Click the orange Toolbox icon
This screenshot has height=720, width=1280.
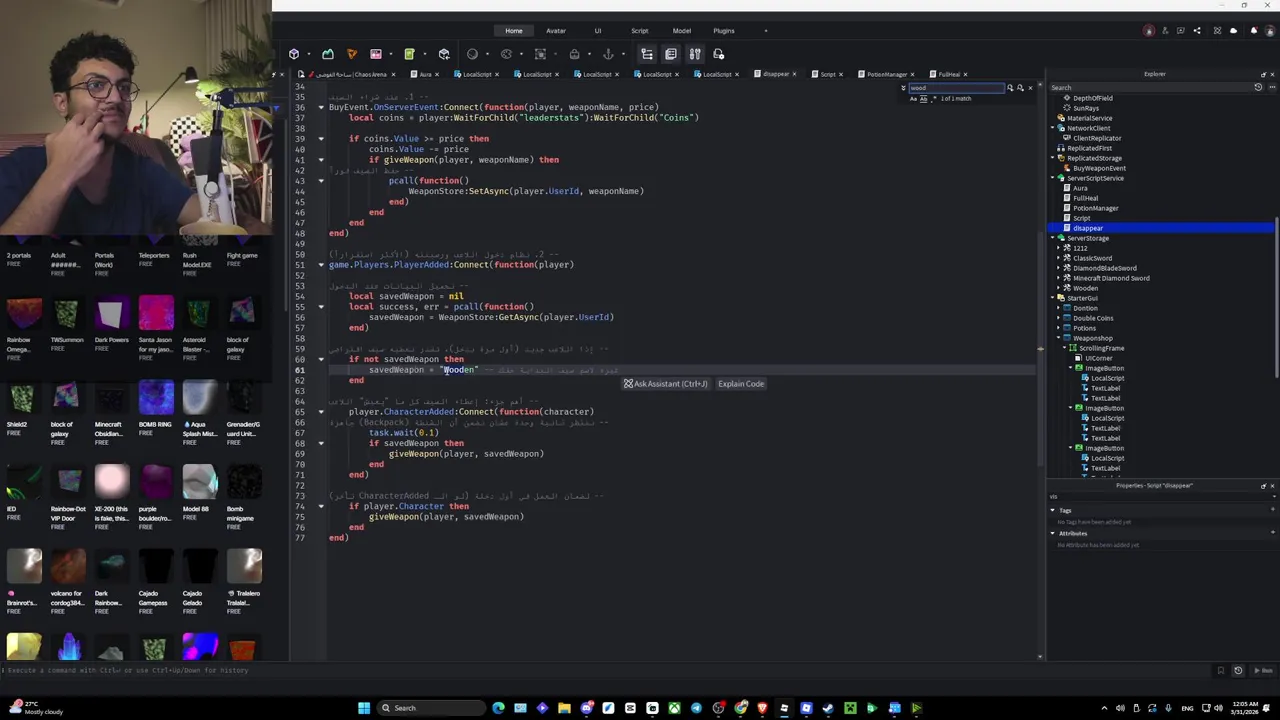352,54
